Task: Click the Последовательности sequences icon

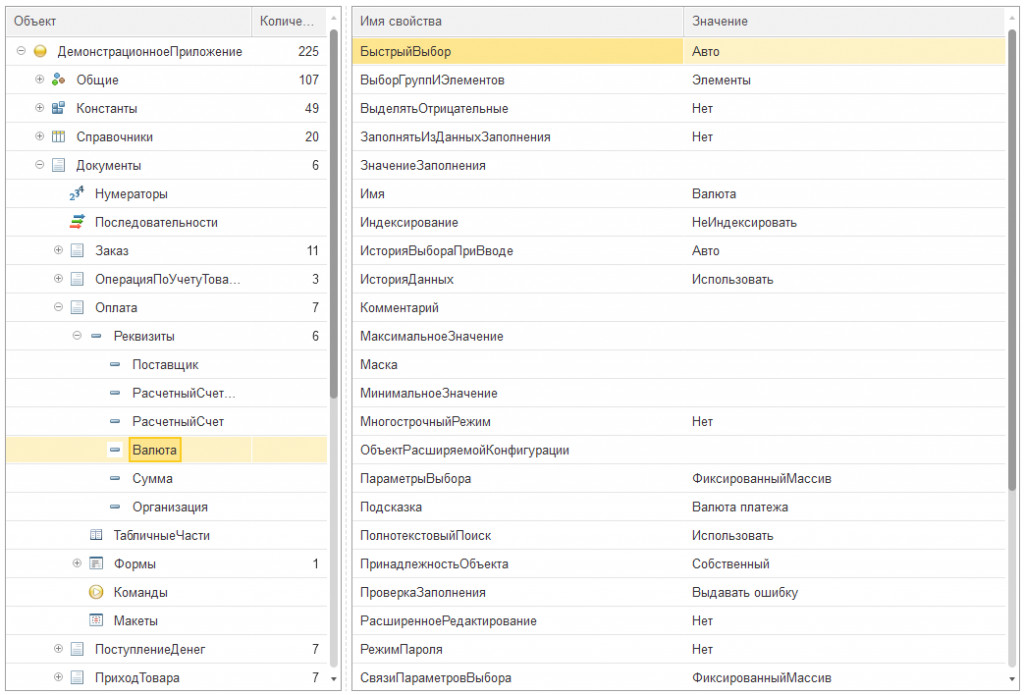Action: coord(77,222)
